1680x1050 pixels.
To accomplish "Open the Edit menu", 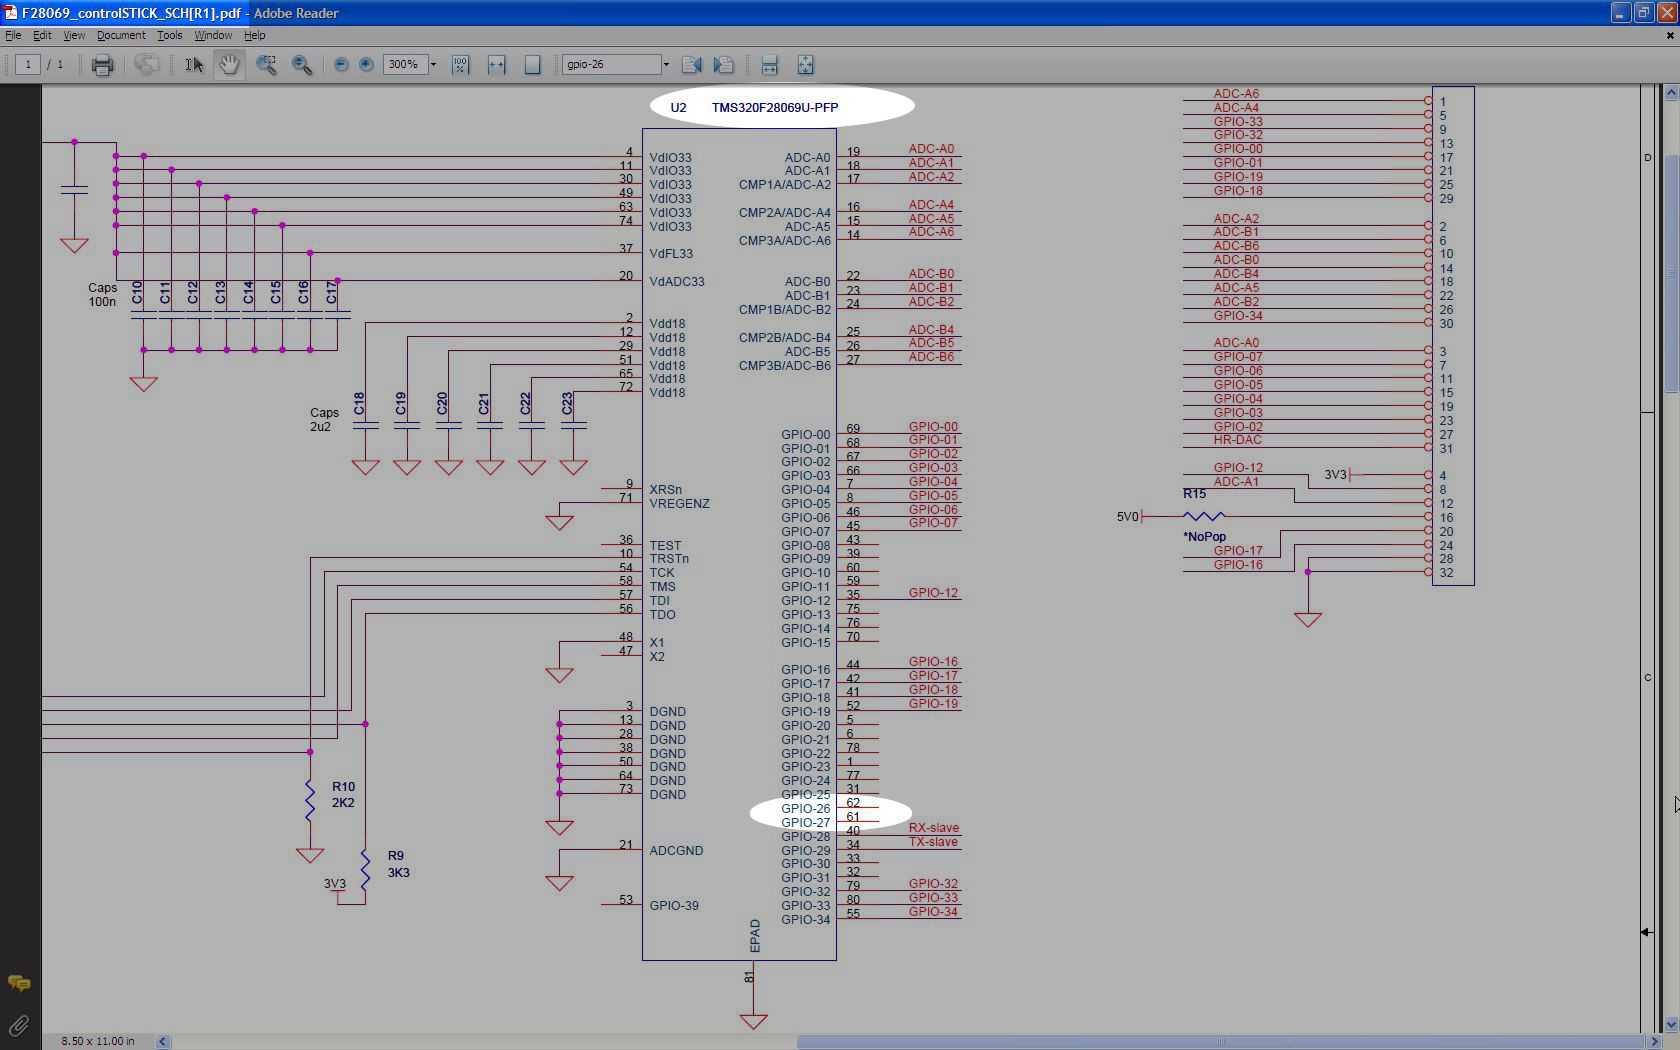I will (42, 35).
